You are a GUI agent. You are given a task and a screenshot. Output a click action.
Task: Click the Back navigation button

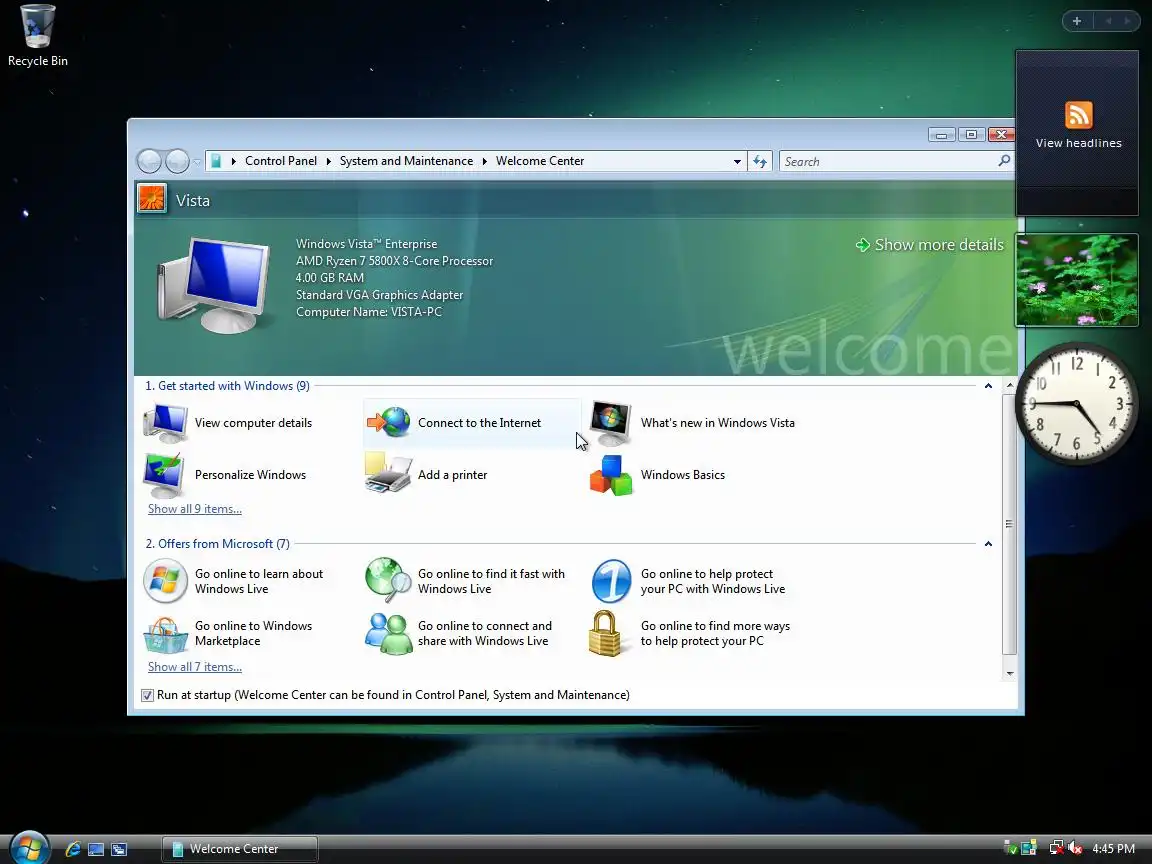point(150,161)
